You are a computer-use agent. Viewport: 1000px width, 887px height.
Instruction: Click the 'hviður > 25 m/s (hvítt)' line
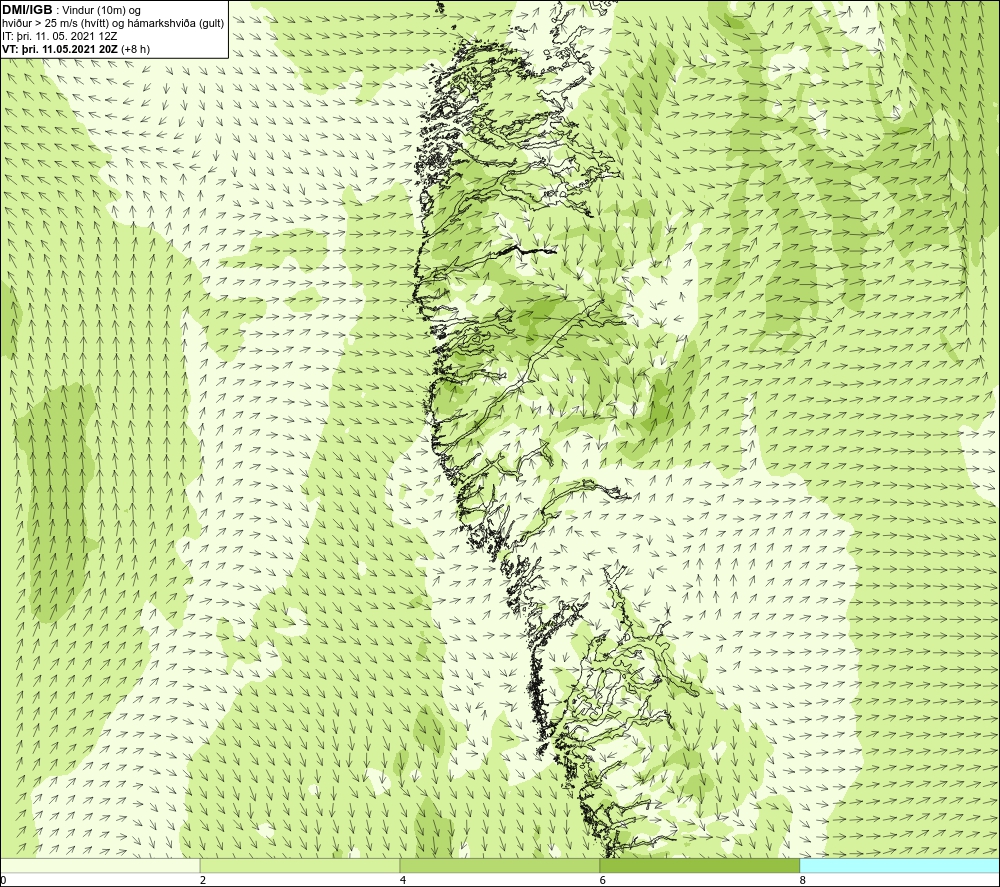(x=113, y=24)
